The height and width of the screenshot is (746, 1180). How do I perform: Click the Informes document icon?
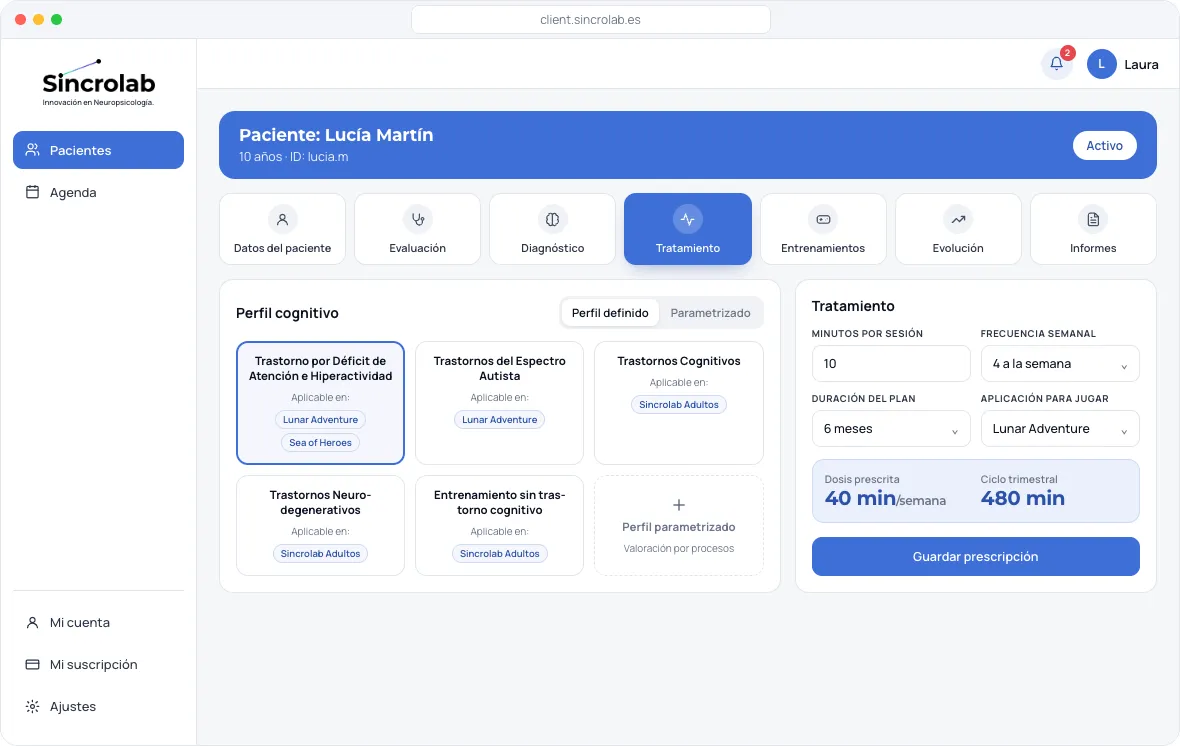tap(1093, 219)
